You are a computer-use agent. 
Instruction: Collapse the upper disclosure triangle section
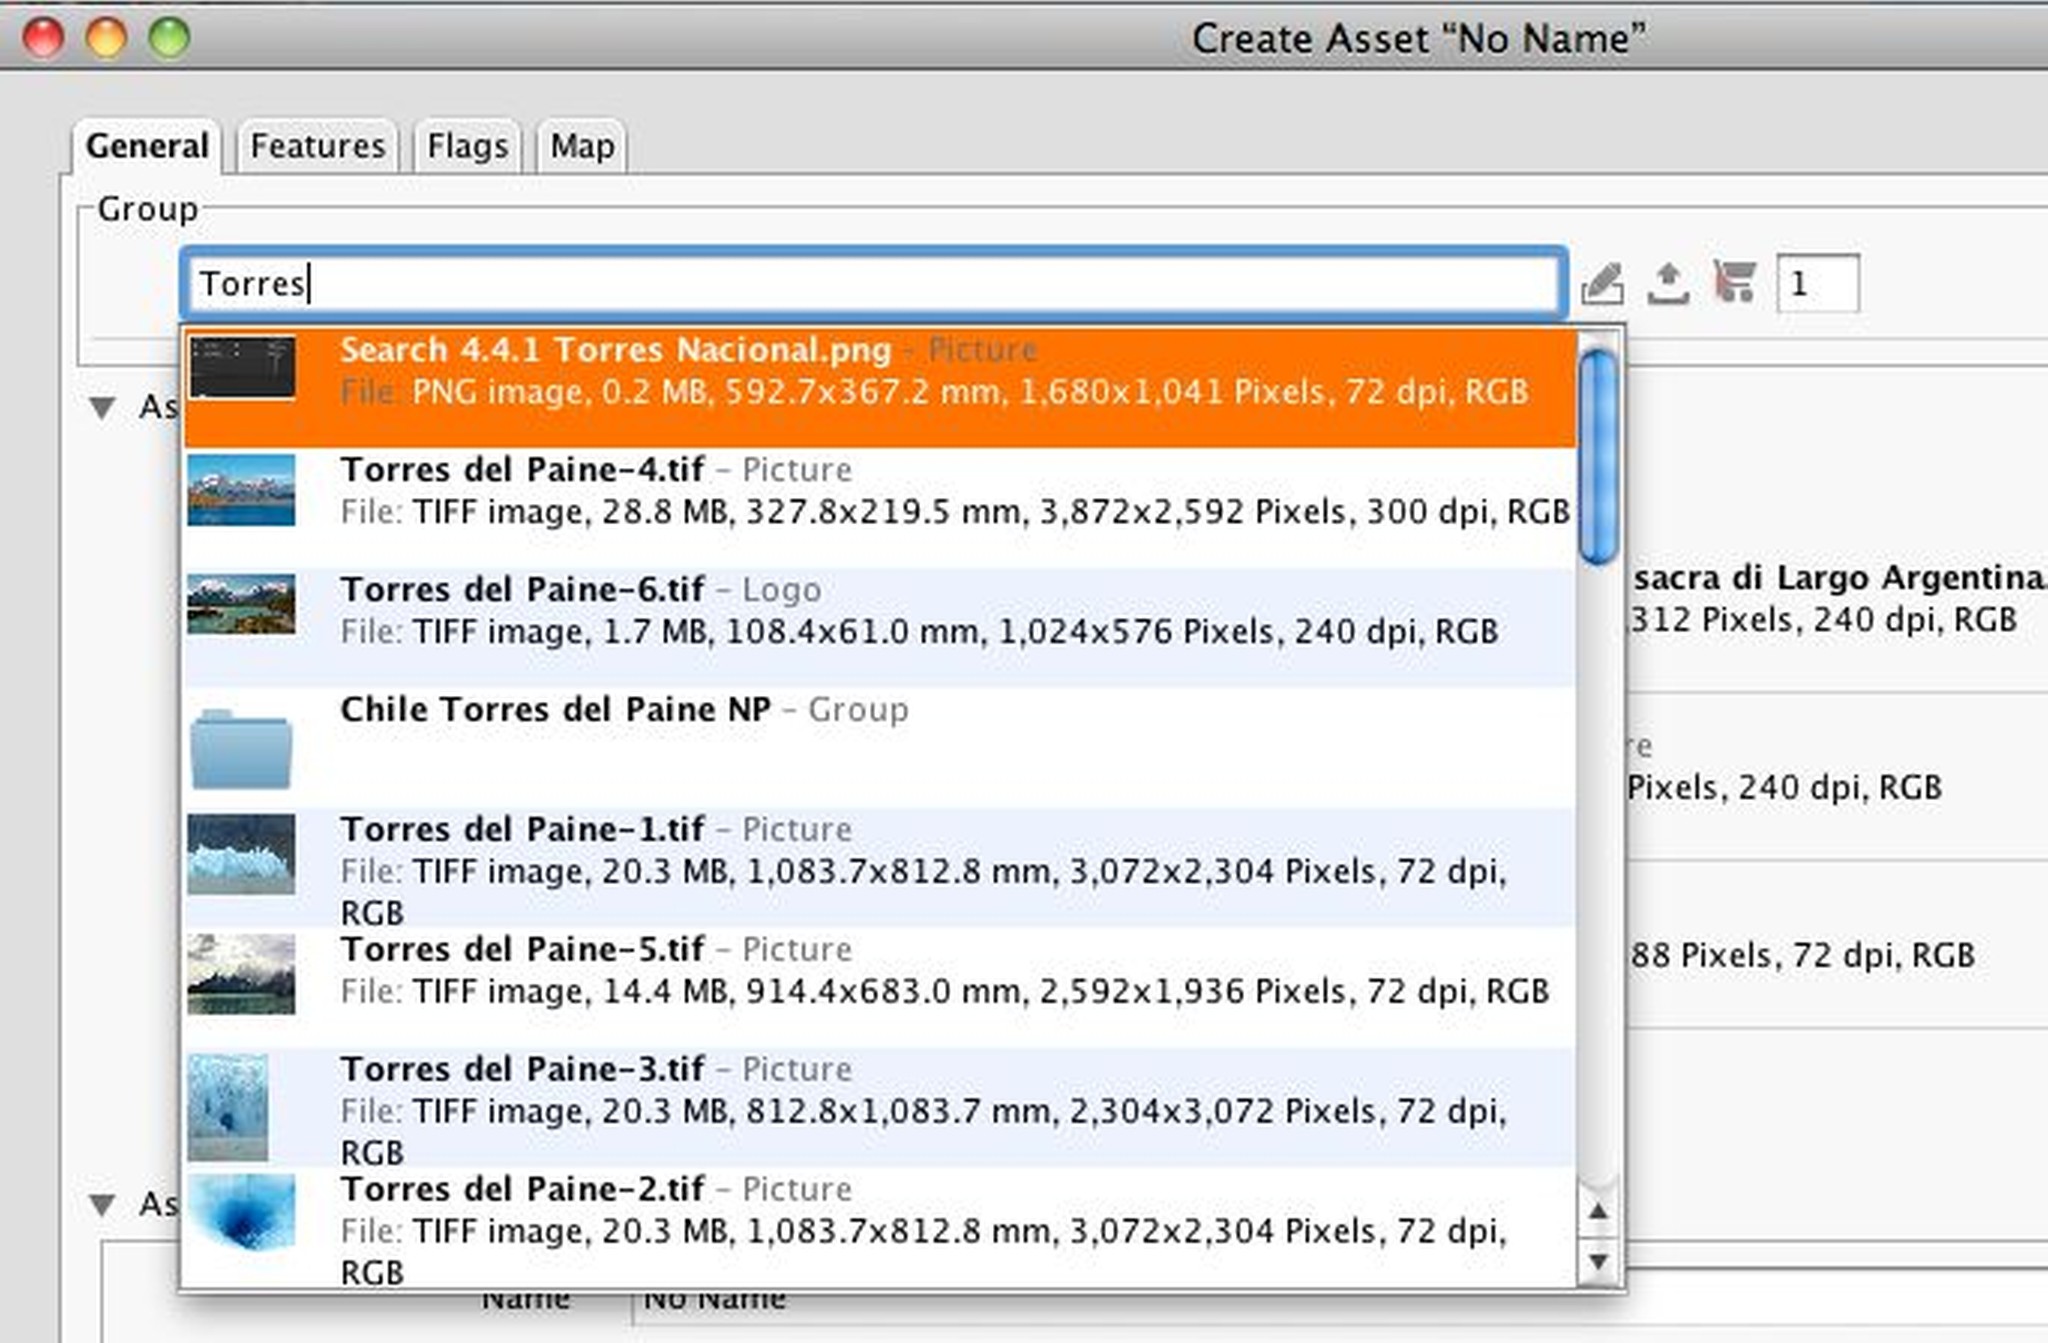click(x=102, y=407)
